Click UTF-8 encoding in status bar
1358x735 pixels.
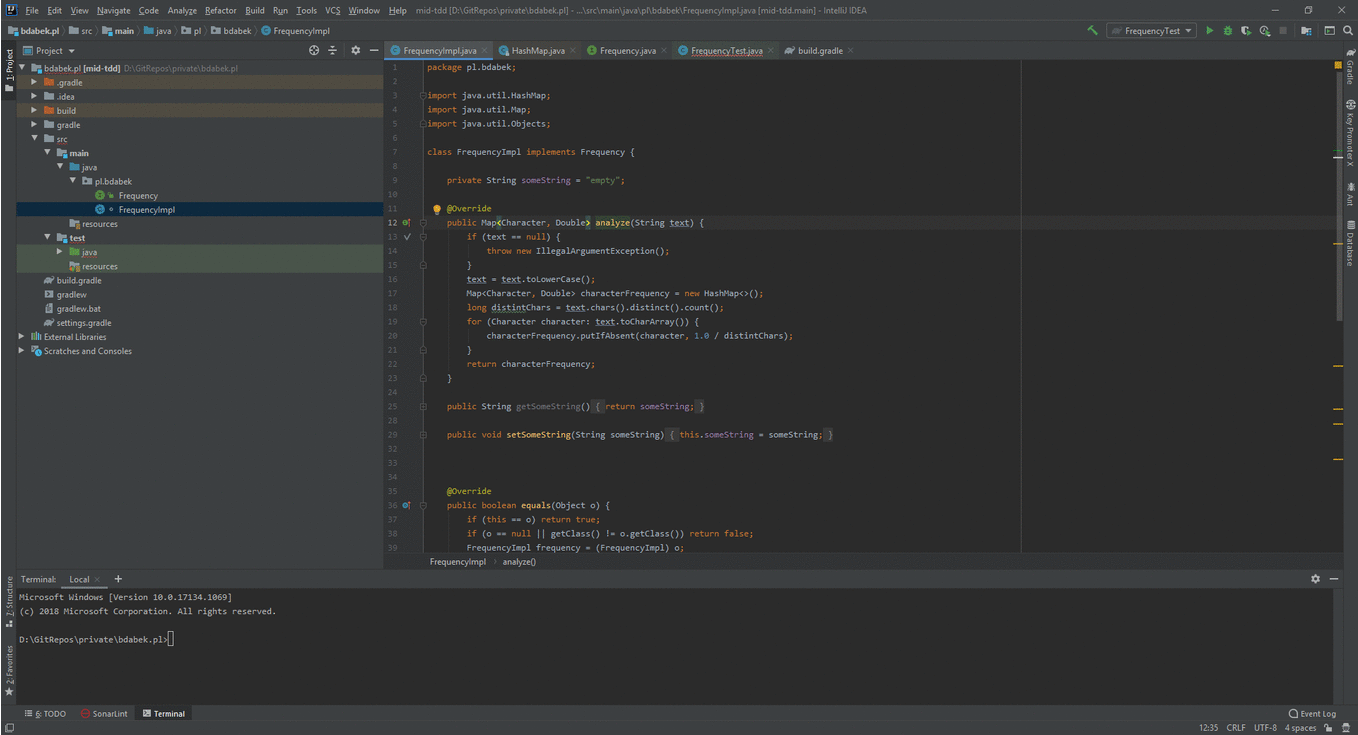(1265, 728)
